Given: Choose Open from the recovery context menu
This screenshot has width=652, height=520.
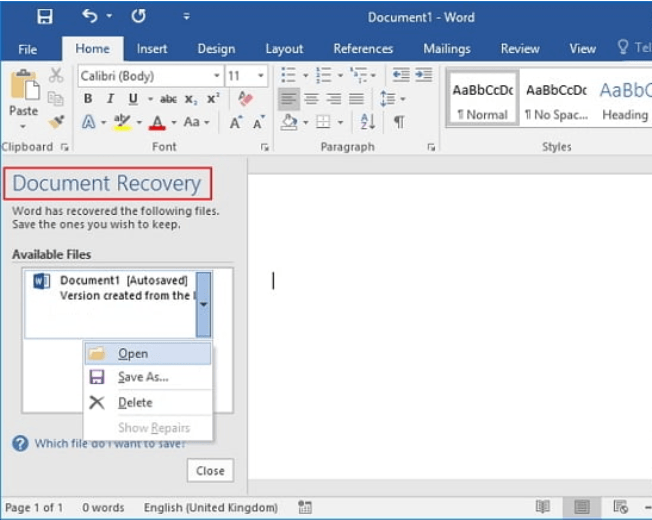Looking at the screenshot, I should [148, 354].
